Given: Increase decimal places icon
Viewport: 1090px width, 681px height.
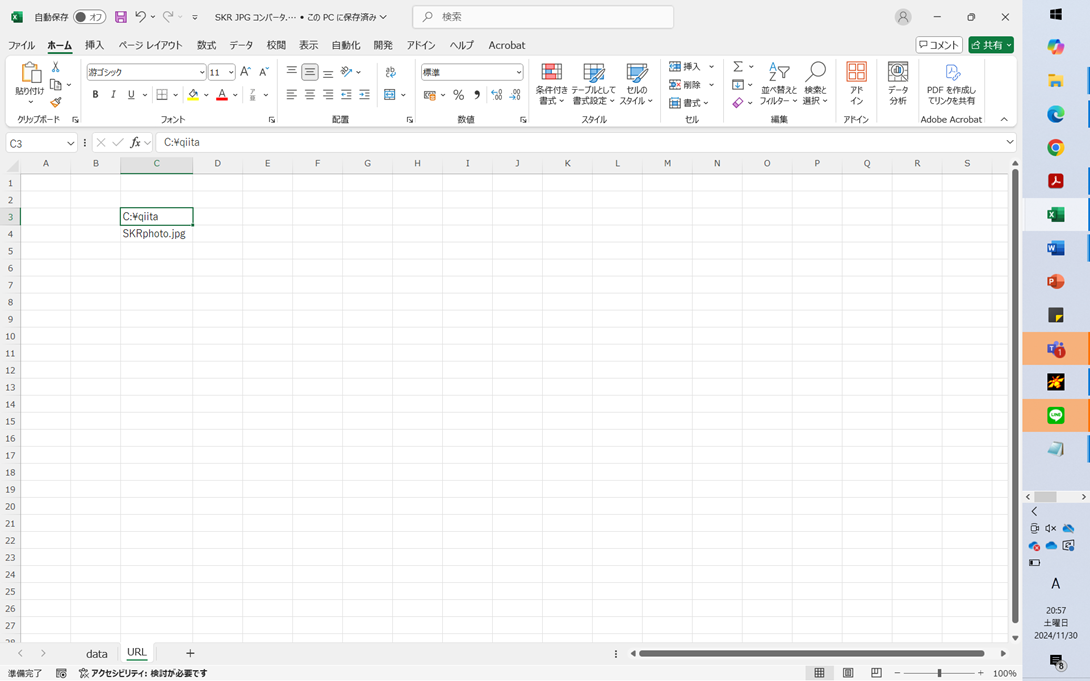Looking at the screenshot, I should [496, 95].
